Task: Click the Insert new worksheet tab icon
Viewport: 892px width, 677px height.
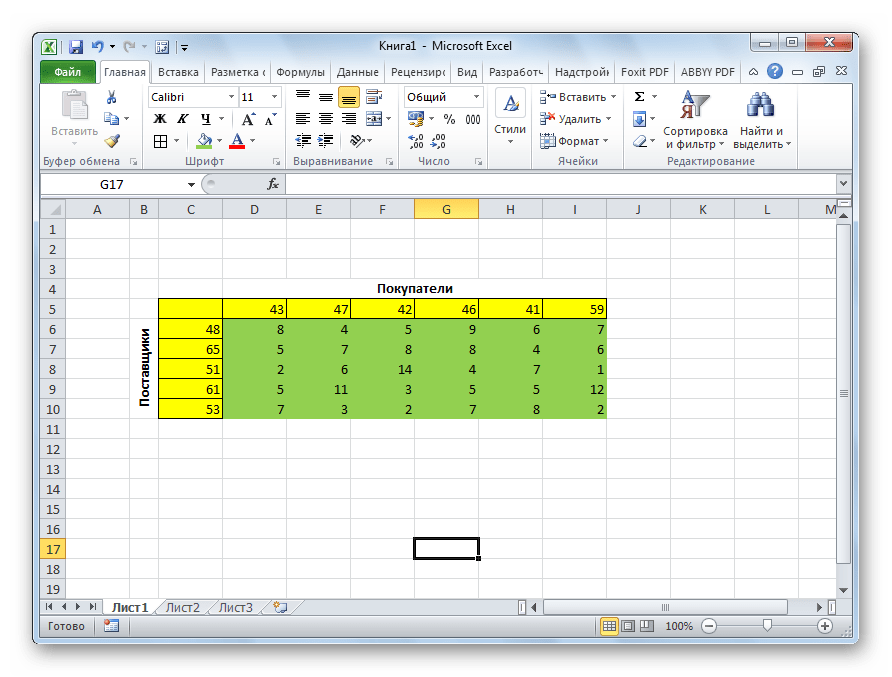Action: (280, 607)
